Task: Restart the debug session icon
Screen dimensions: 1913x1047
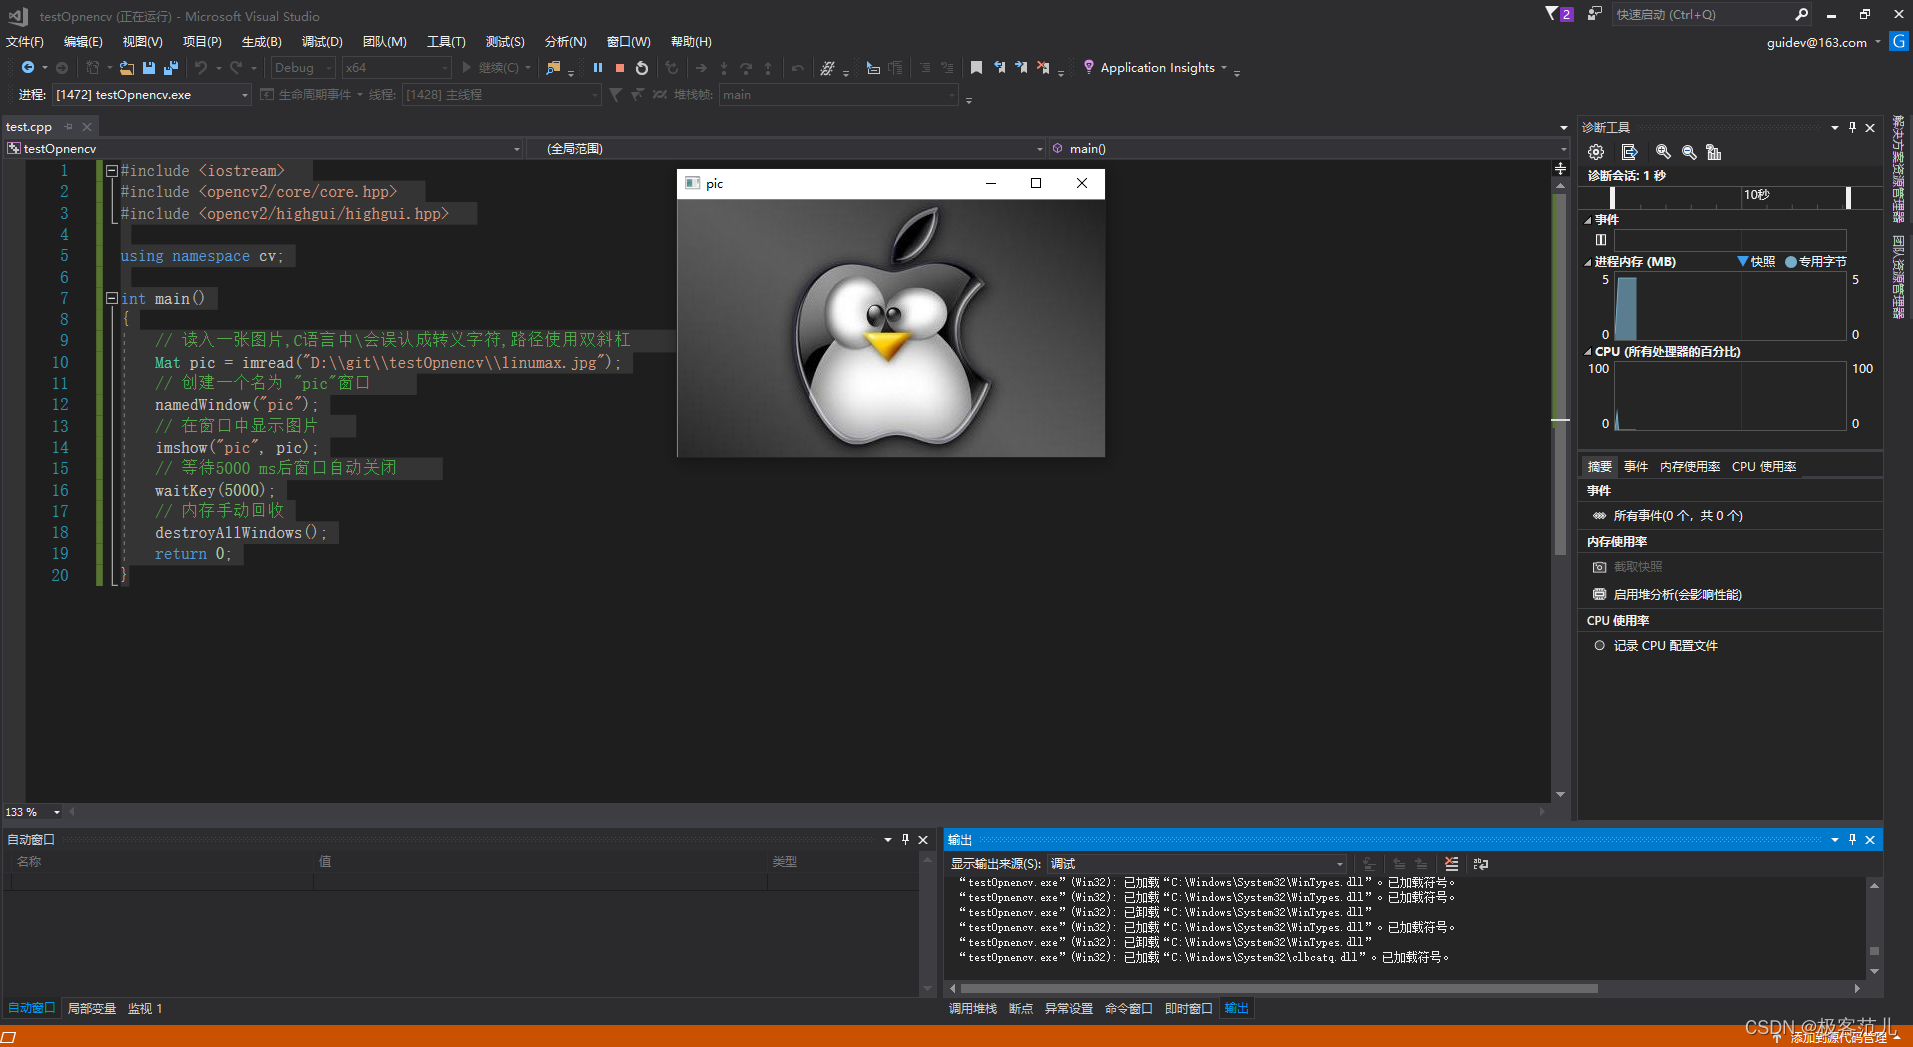Action: (x=642, y=68)
